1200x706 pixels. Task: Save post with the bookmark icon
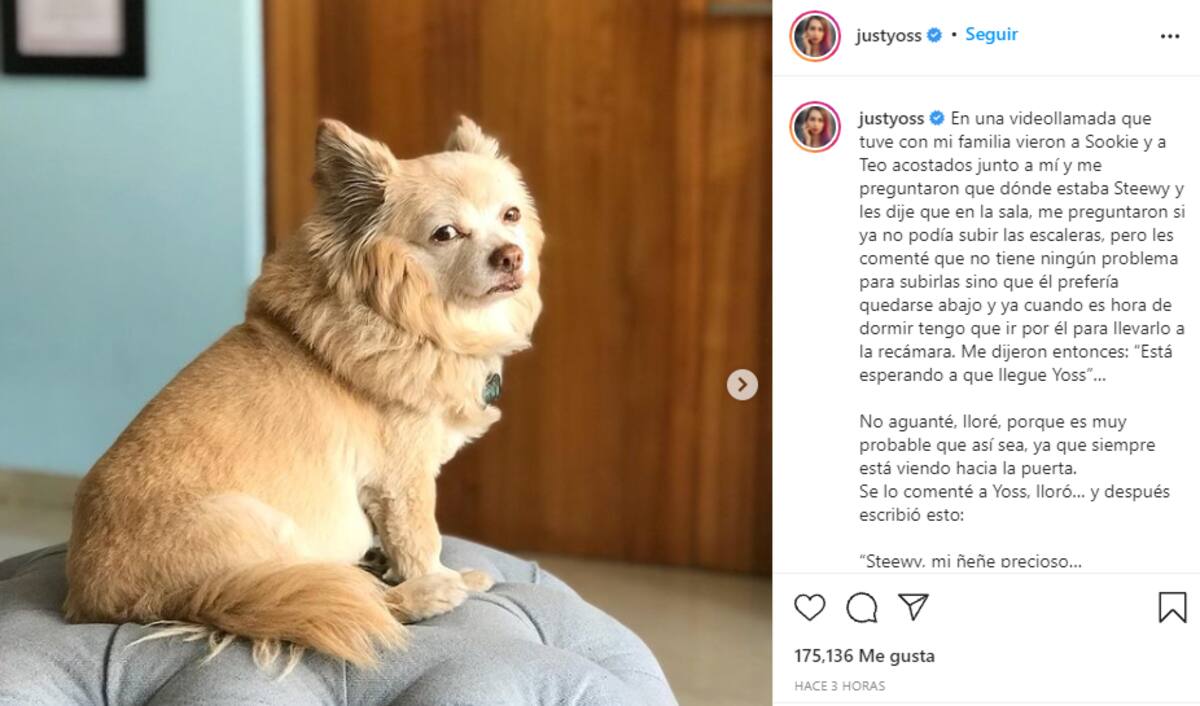pos(1172,607)
